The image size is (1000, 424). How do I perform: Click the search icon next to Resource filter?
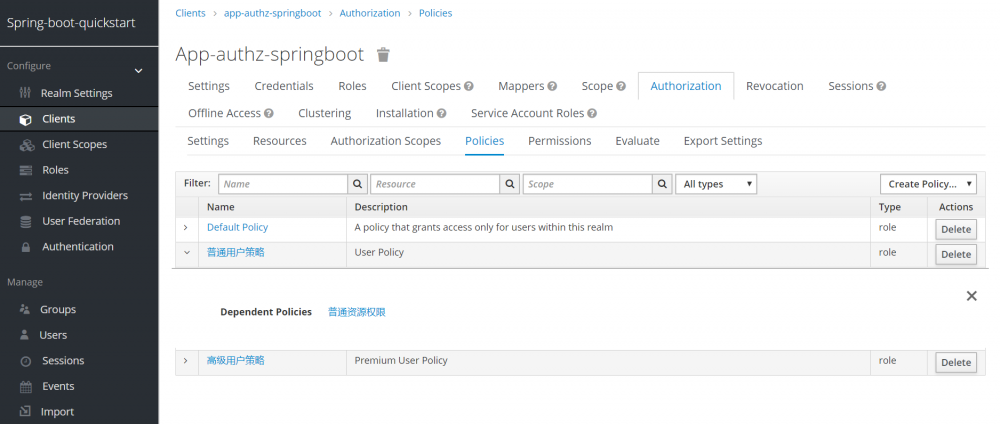coord(510,184)
